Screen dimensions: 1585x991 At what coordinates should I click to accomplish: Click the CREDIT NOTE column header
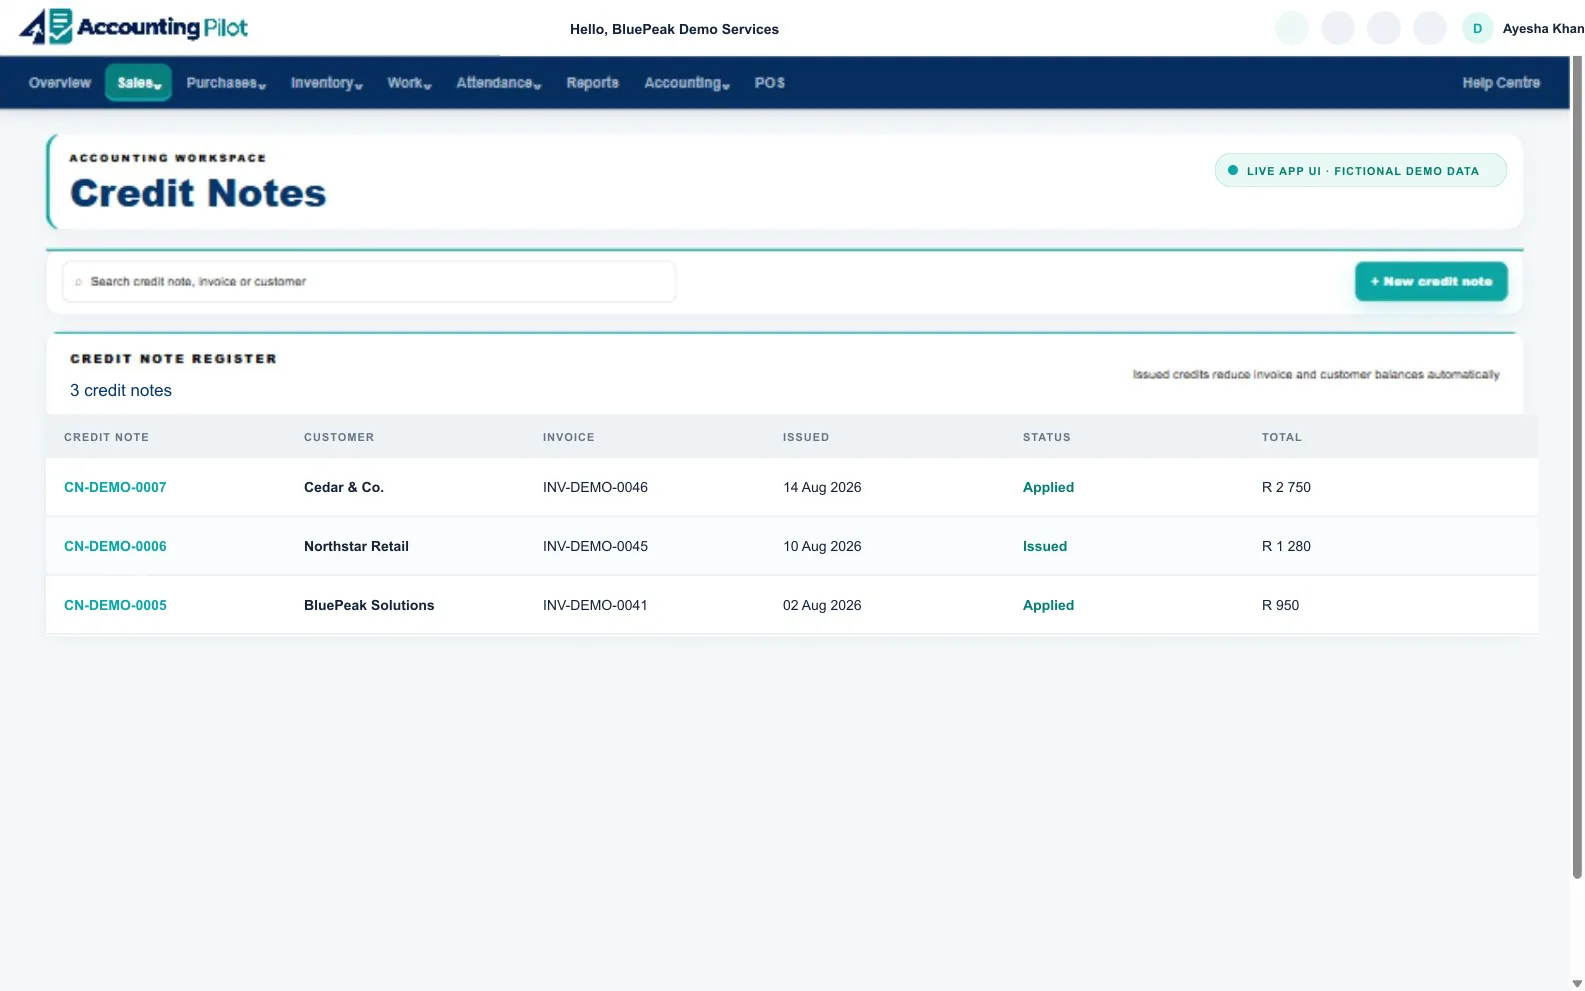pyautogui.click(x=106, y=437)
